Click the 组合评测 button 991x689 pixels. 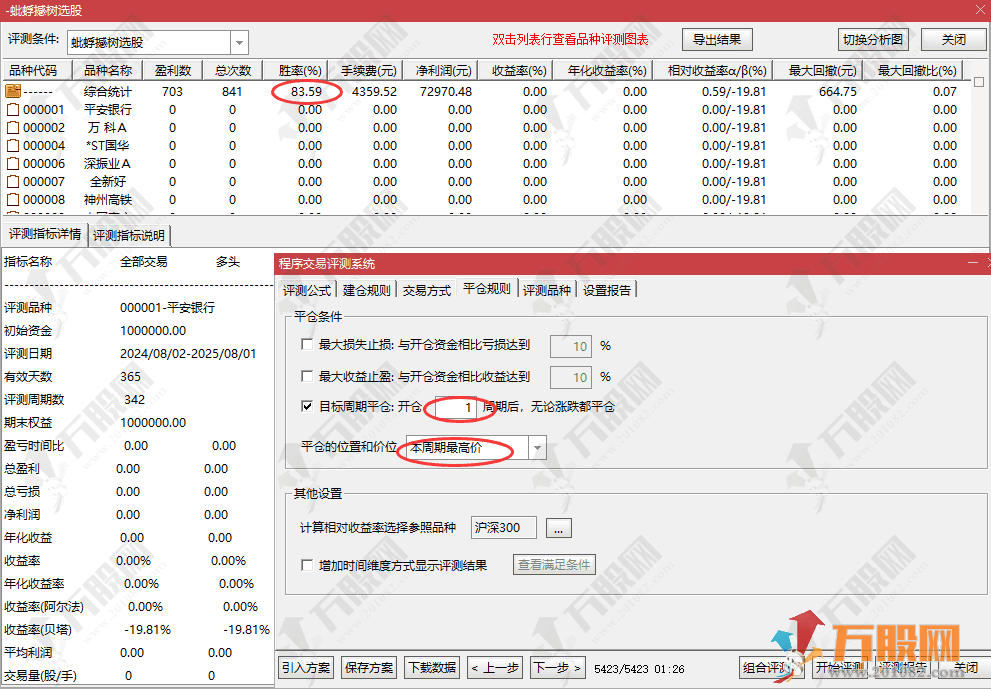click(769, 668)
